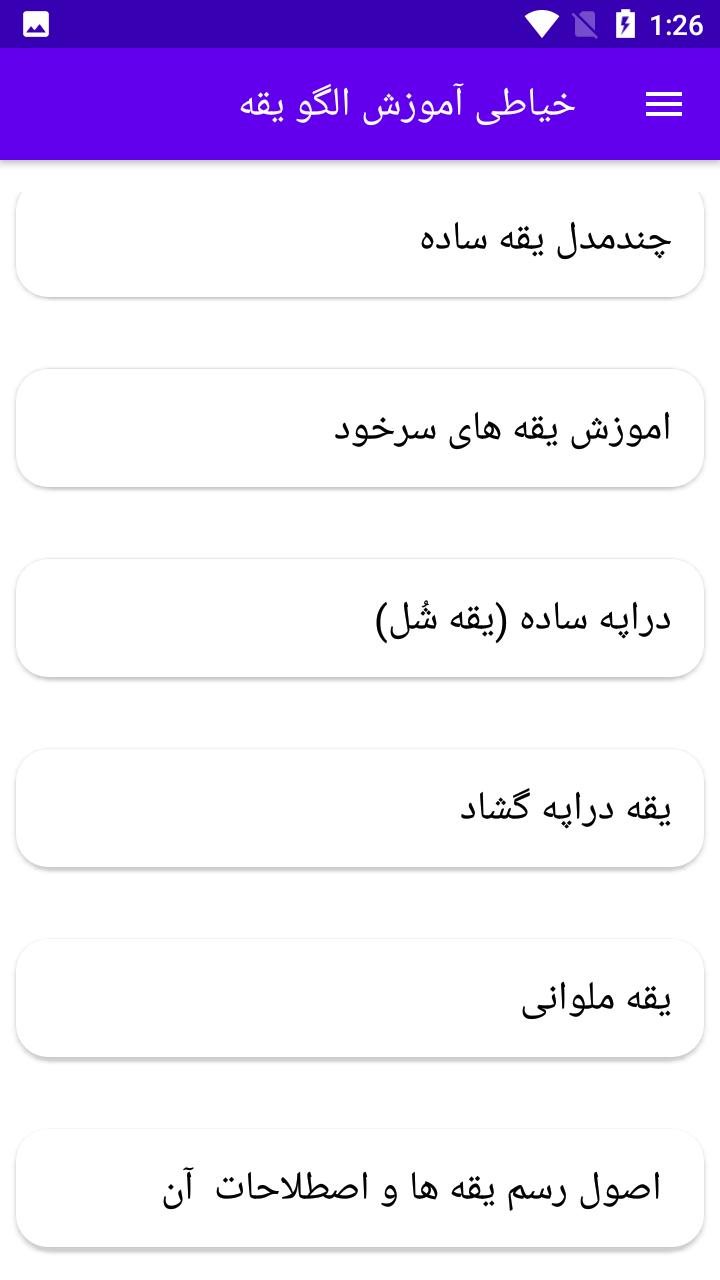Viewport: 720px width, 1280px height.
Task: Select the دراپه ساده (یقه شُل) card
Action: click(360, 618)
